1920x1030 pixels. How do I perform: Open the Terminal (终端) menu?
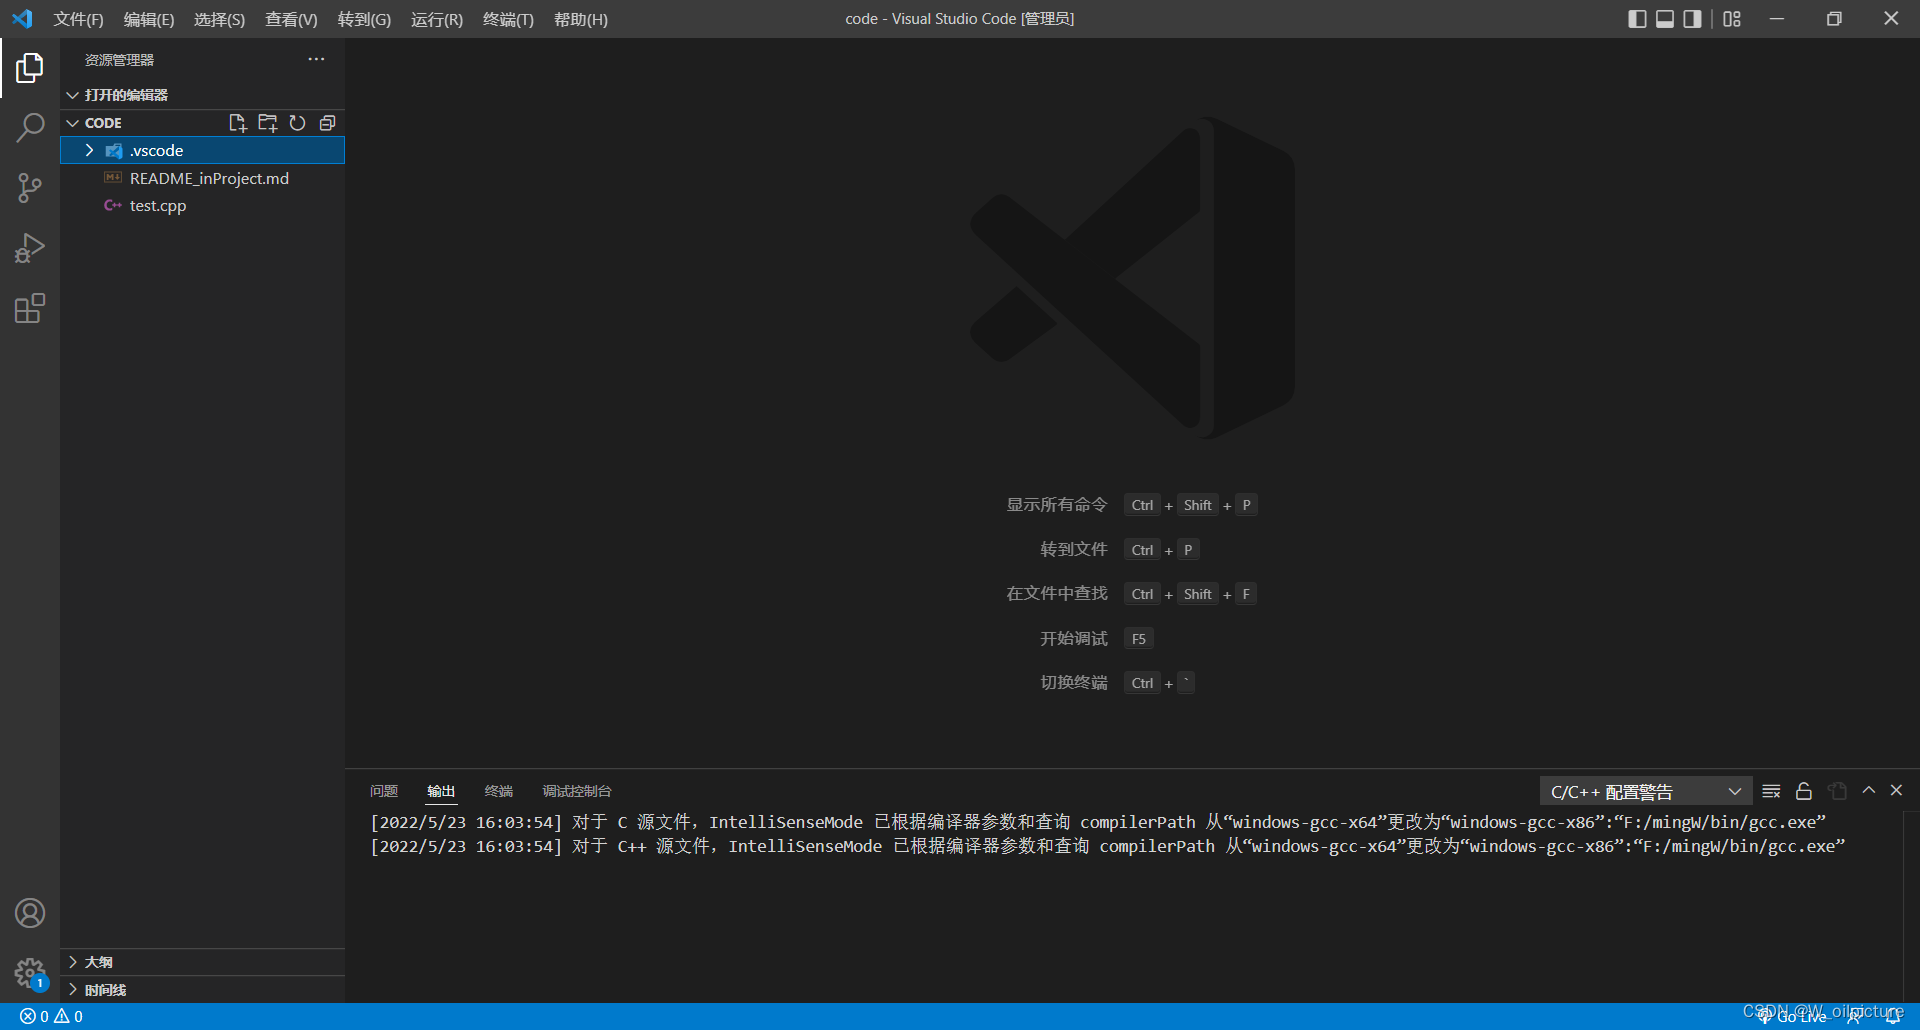(x=508, y=19)
